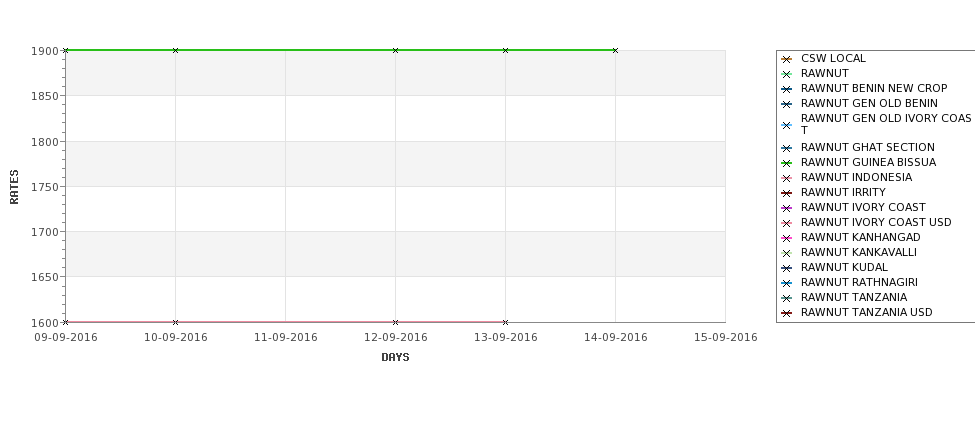Click the RAWNUT INDONESIA legend marker icon

786,178
